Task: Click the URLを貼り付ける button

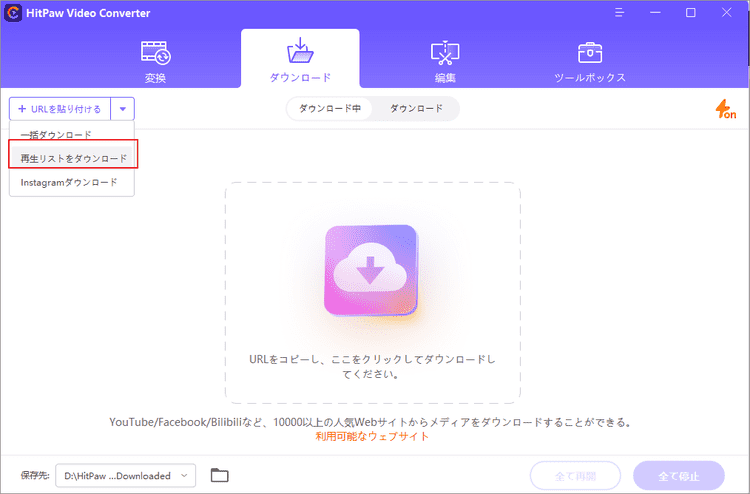Action: tap(60, 109)
